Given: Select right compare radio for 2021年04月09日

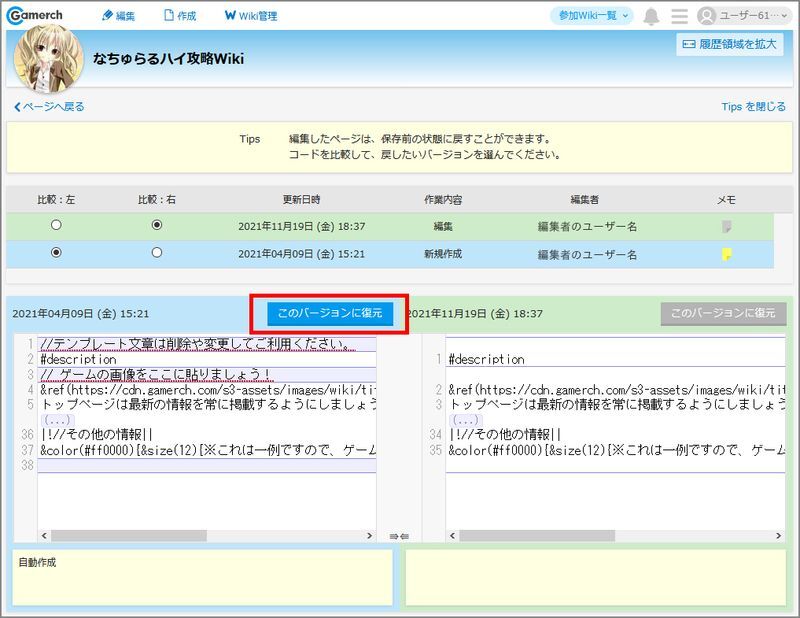Looking at the screenshot, I should (x=156, y=253).
